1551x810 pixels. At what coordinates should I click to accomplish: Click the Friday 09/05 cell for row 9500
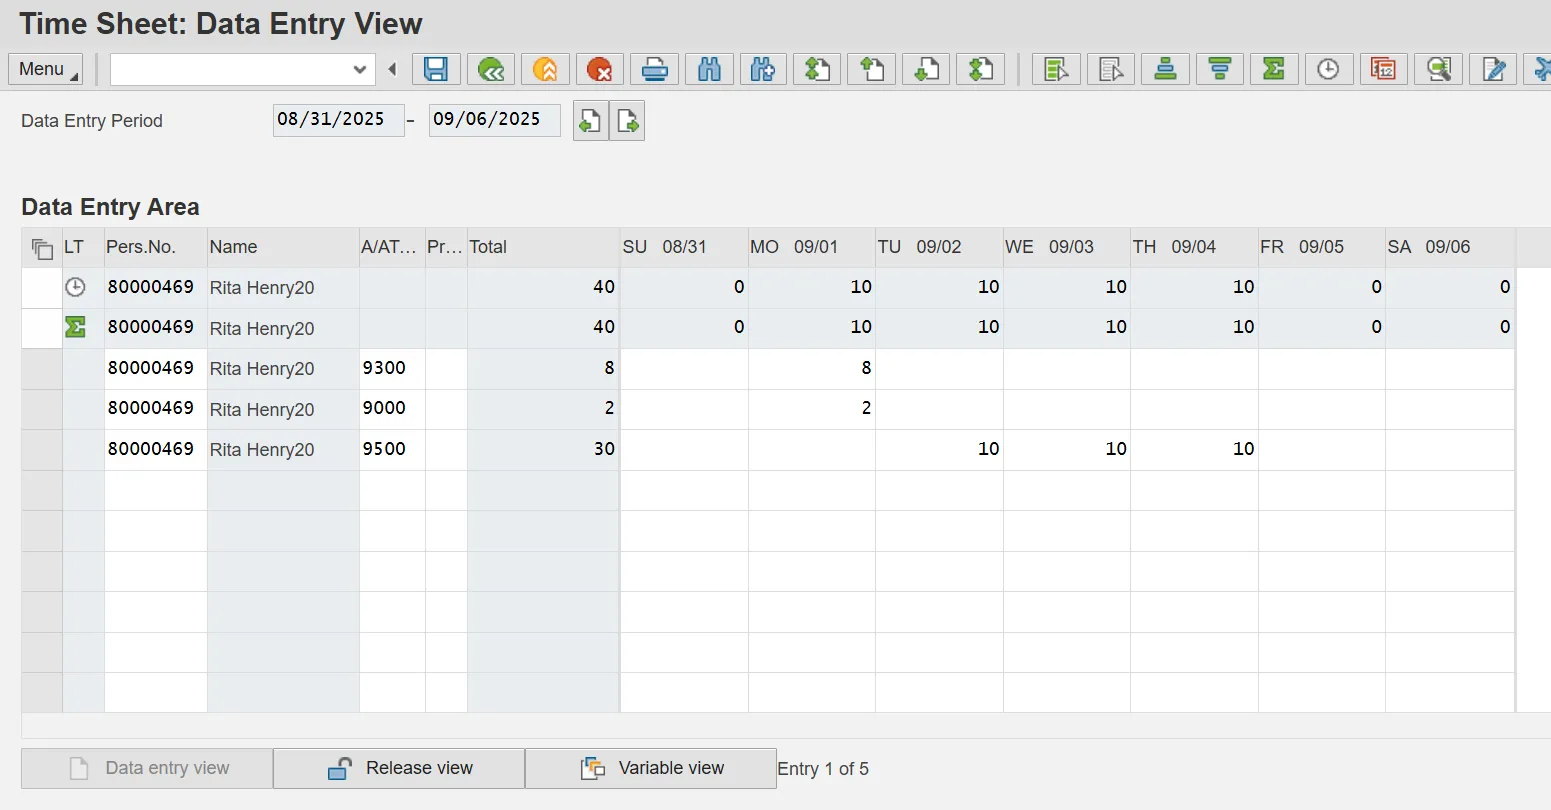1321,449
